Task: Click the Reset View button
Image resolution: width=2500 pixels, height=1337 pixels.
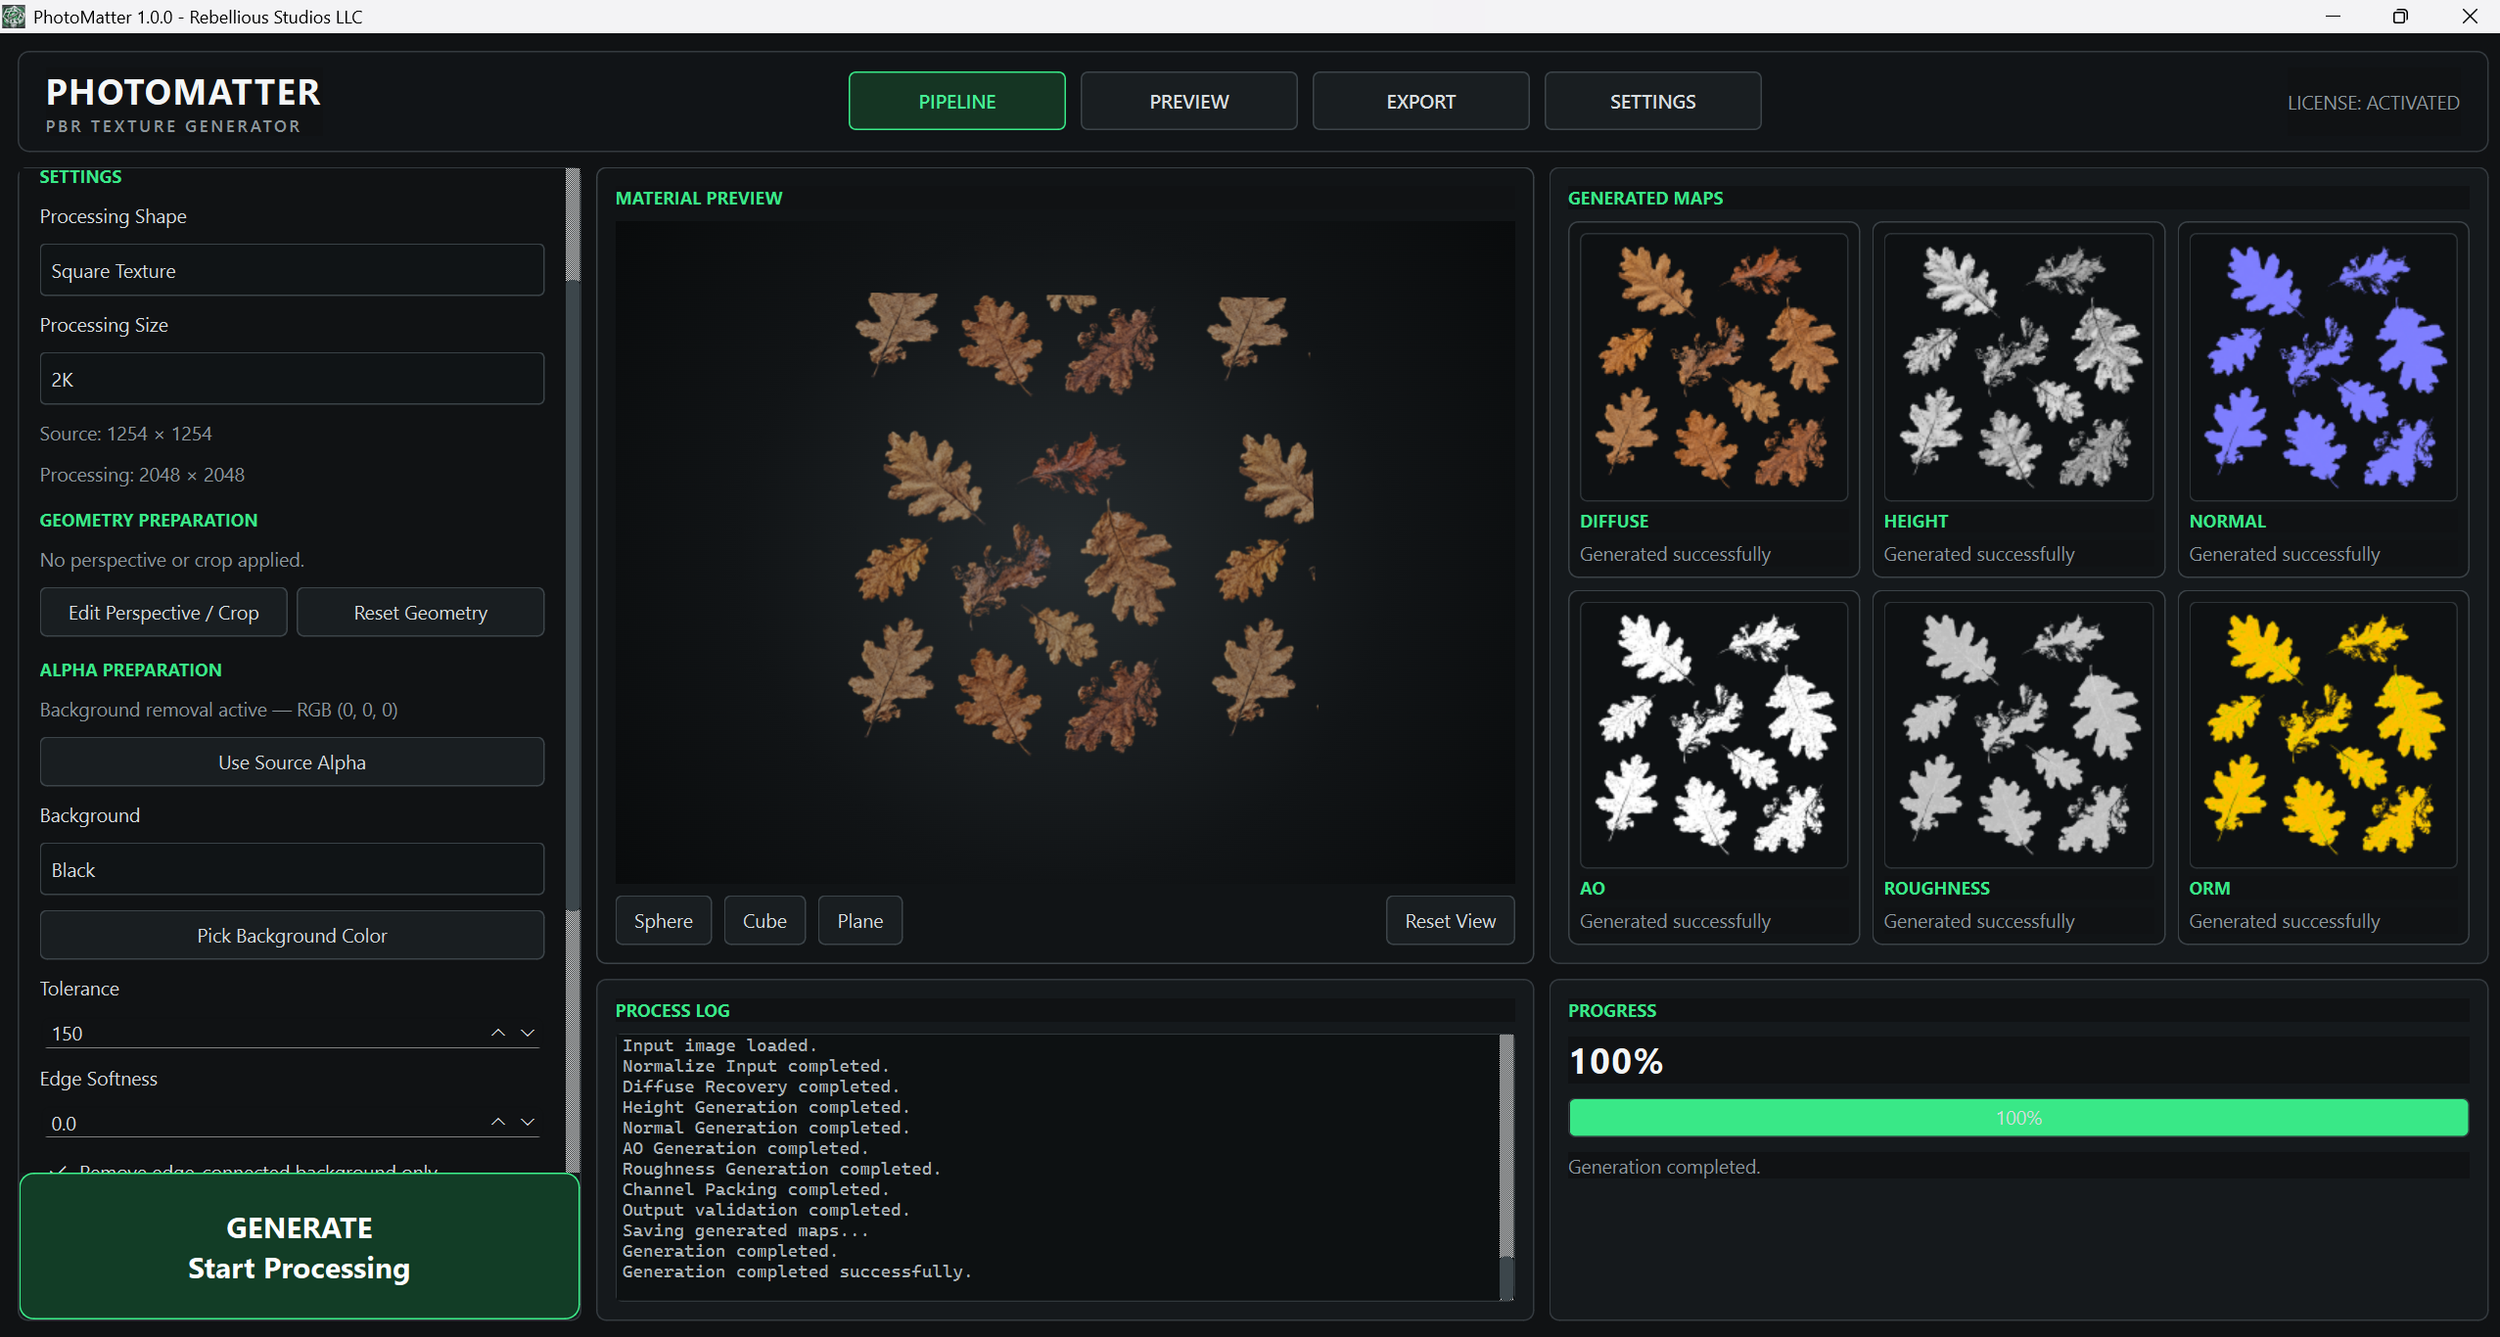Action: point(1450,920)
